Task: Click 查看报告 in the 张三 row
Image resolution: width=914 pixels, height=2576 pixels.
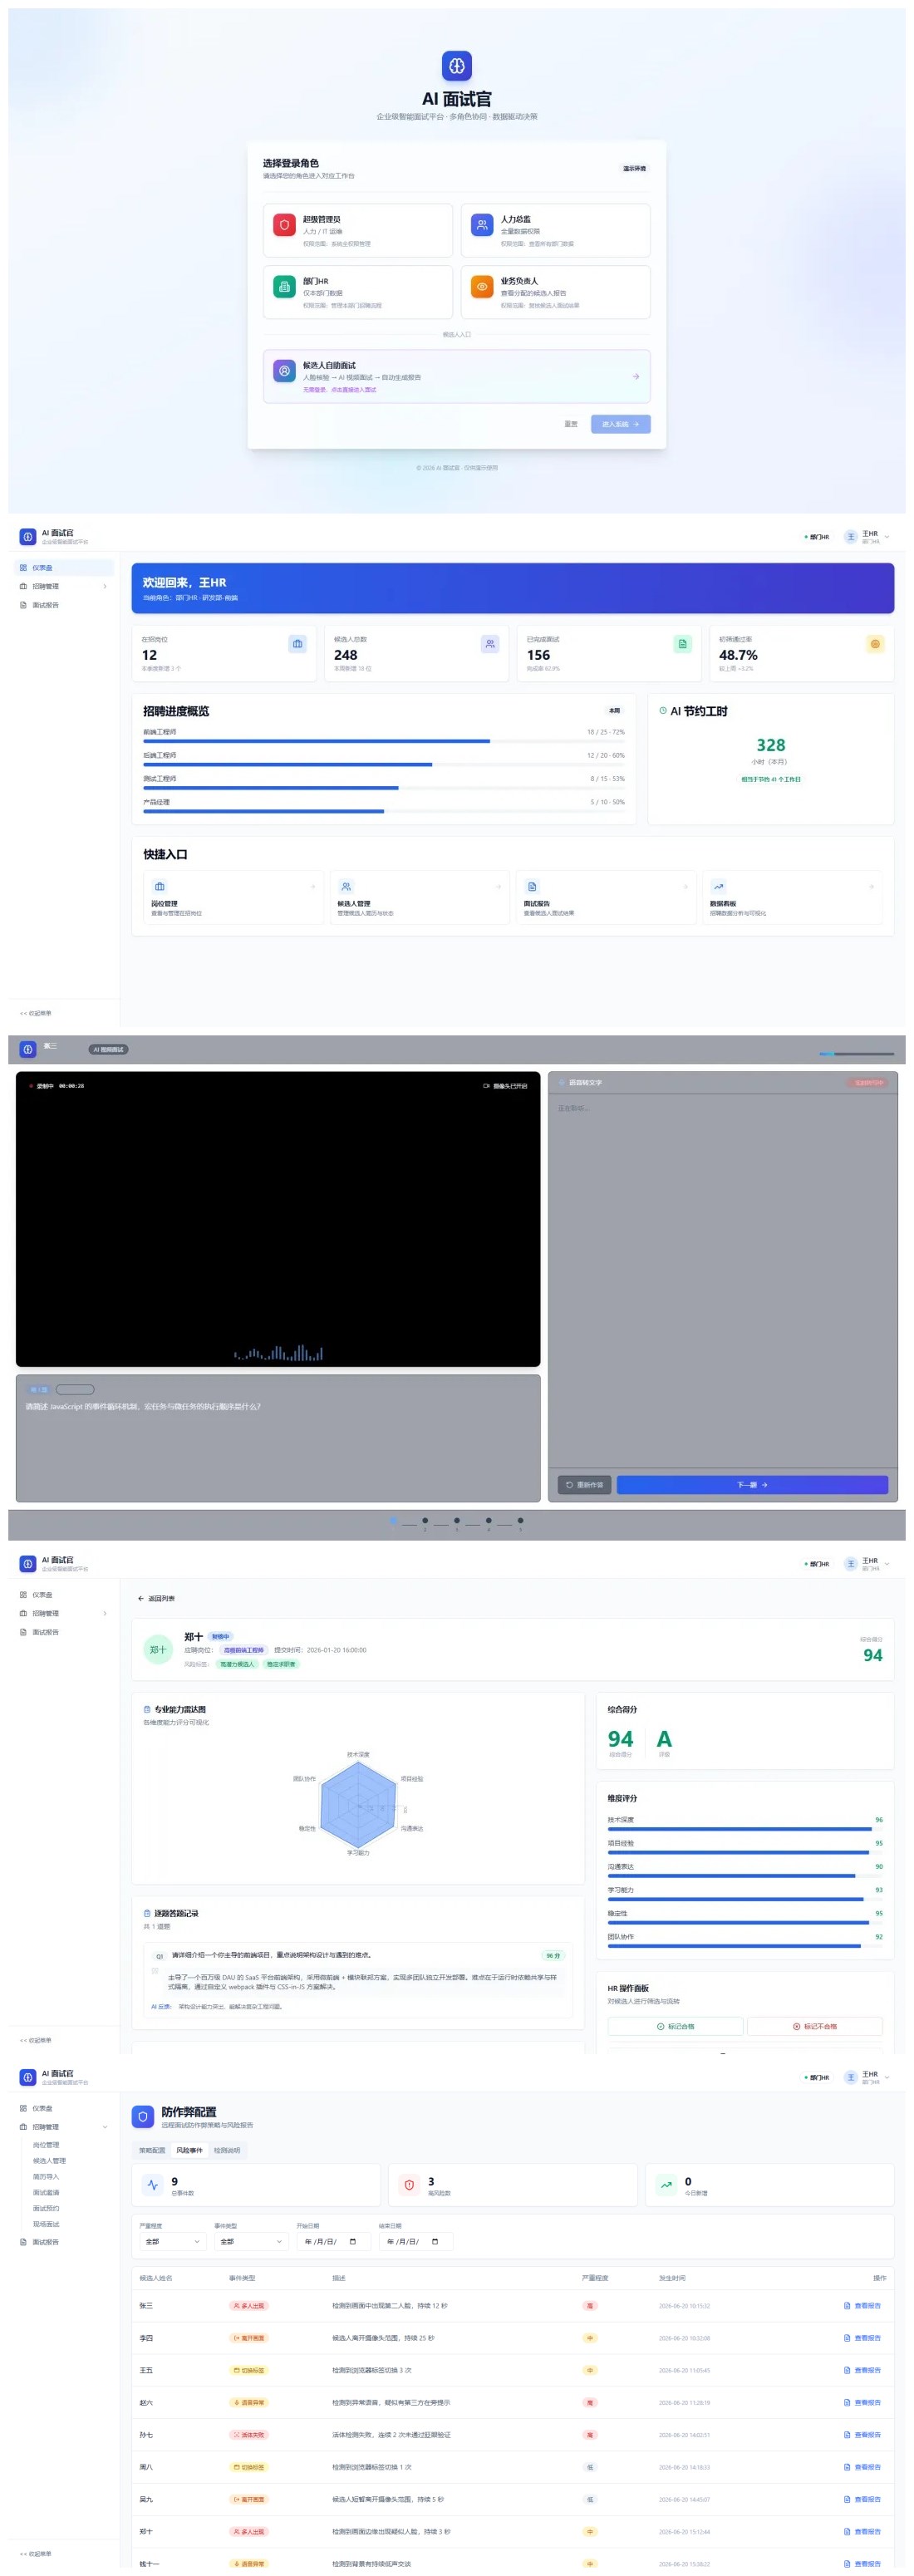Action: (x=863, y=2306)
